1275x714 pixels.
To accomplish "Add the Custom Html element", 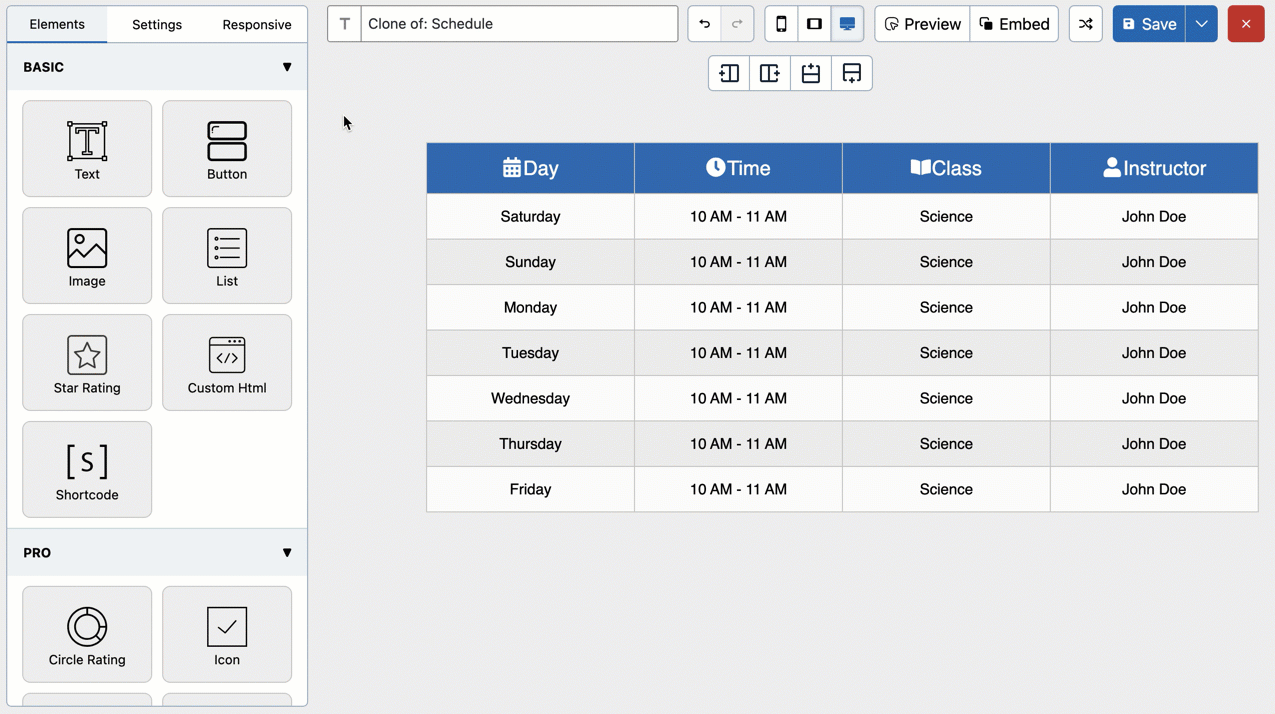I will pos(227,363).
